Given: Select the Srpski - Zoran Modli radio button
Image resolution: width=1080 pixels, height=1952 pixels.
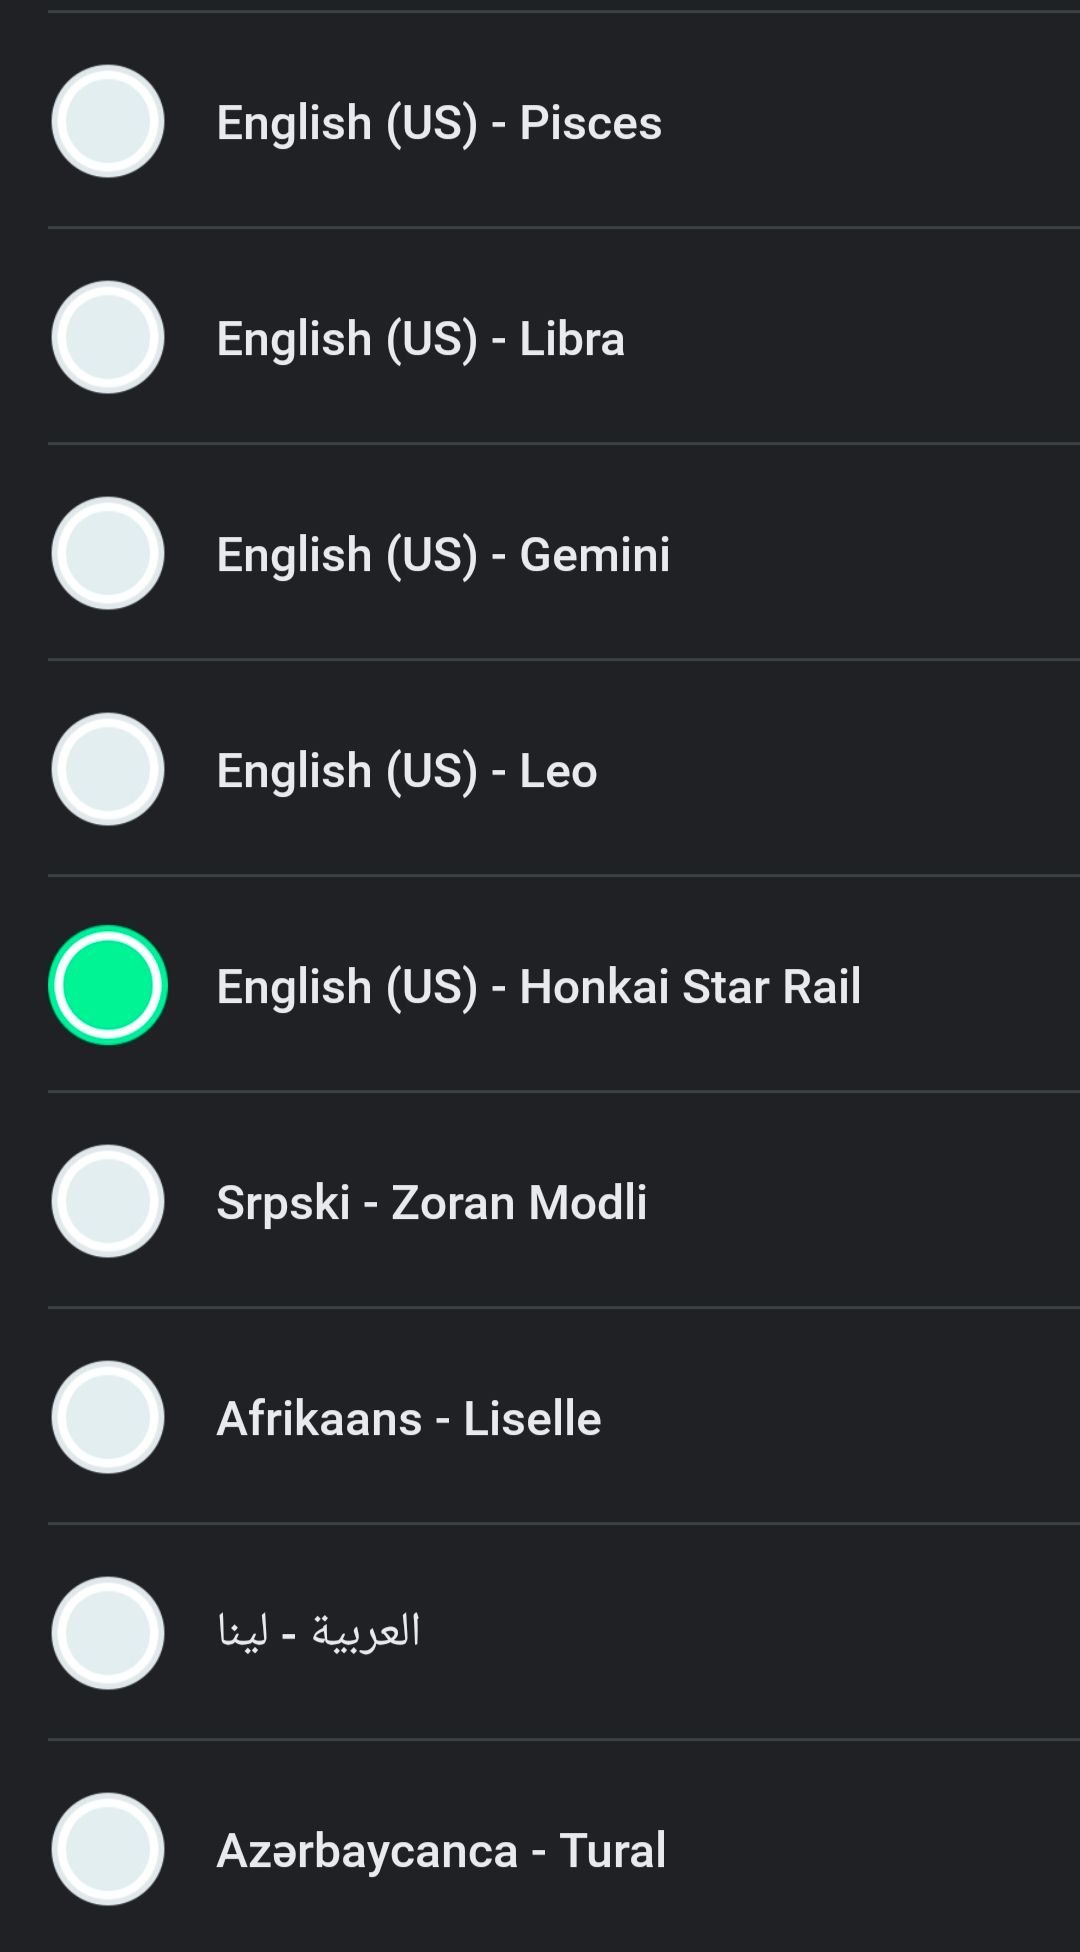Looking at the screenshot, I should [108, 1202].
